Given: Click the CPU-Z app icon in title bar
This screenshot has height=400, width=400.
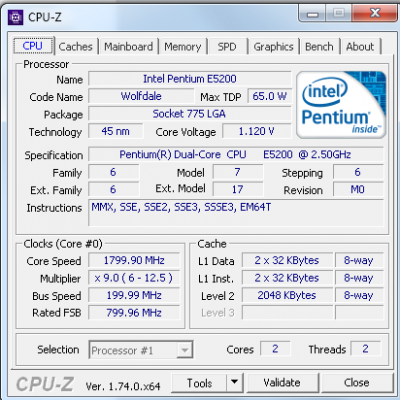Looking at the screenshot, I should tap(16, 17).
